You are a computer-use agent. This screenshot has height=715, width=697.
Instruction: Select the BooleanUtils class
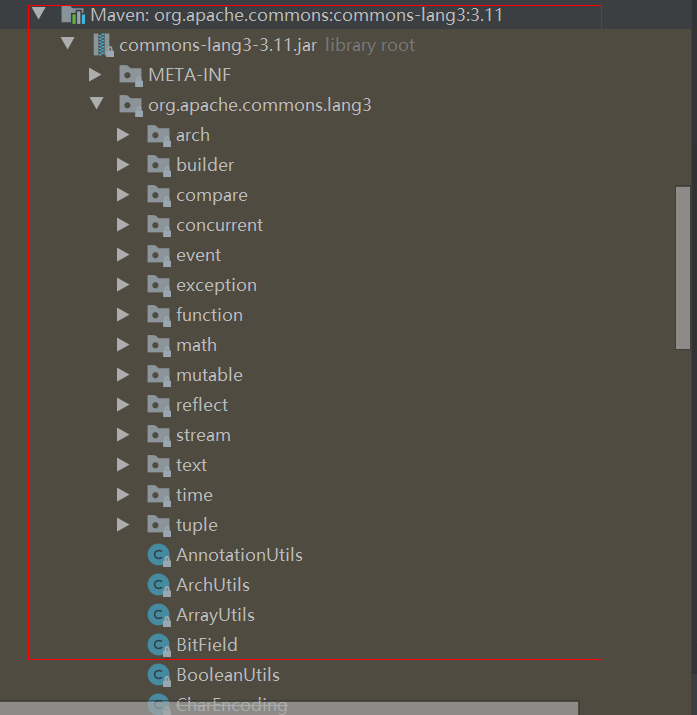[x=228, y=675]
